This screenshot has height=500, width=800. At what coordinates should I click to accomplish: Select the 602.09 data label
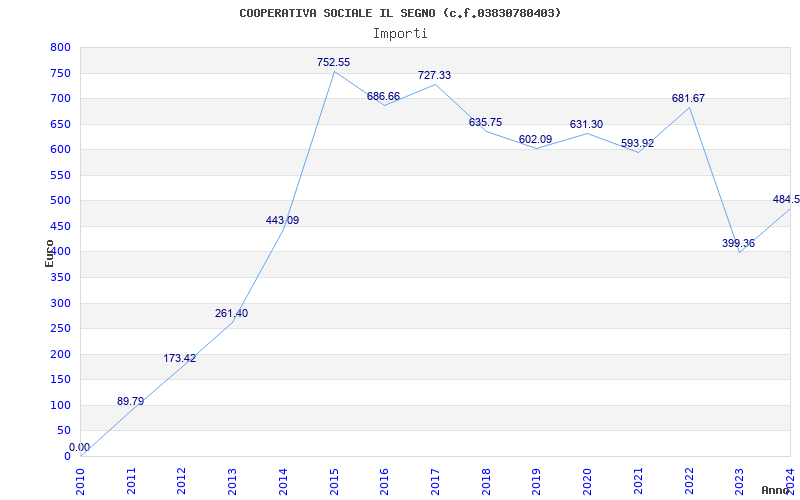[x=535, y=139]
